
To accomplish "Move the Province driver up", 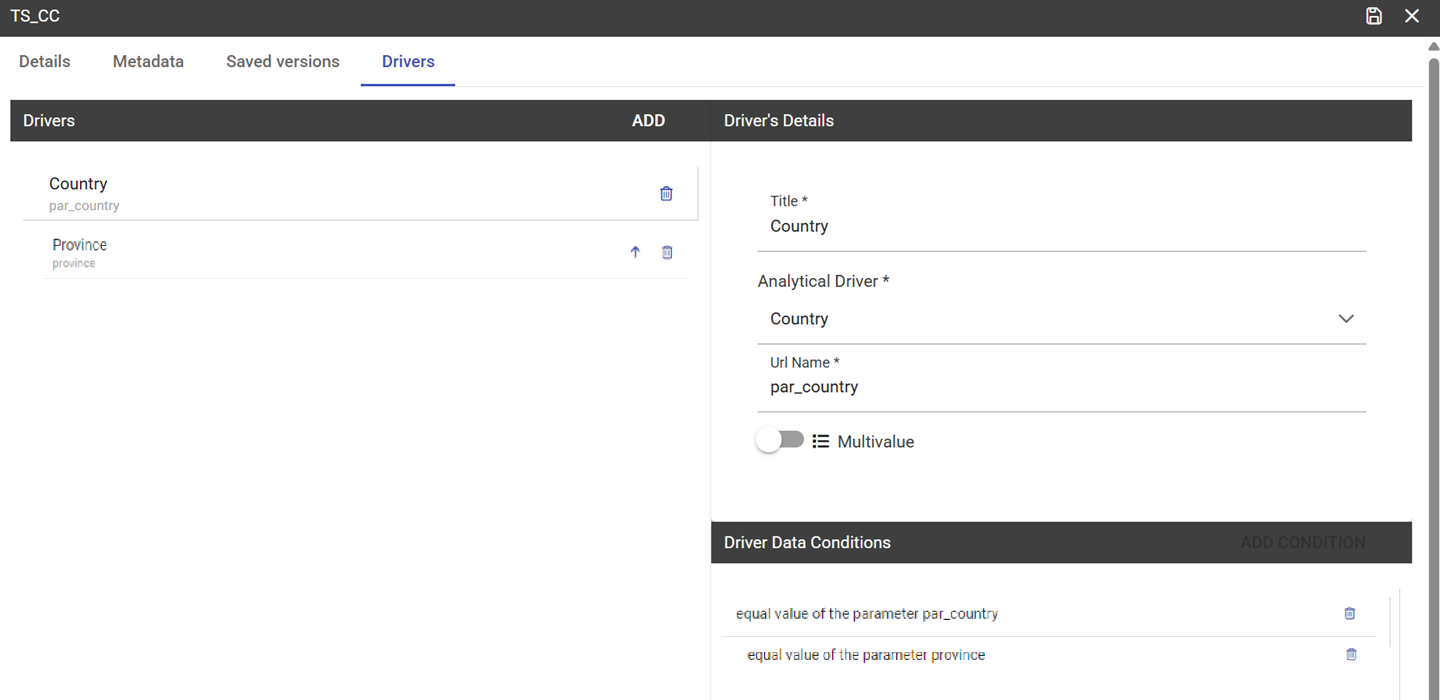I will pyautogui.click(x=635, y=253).
